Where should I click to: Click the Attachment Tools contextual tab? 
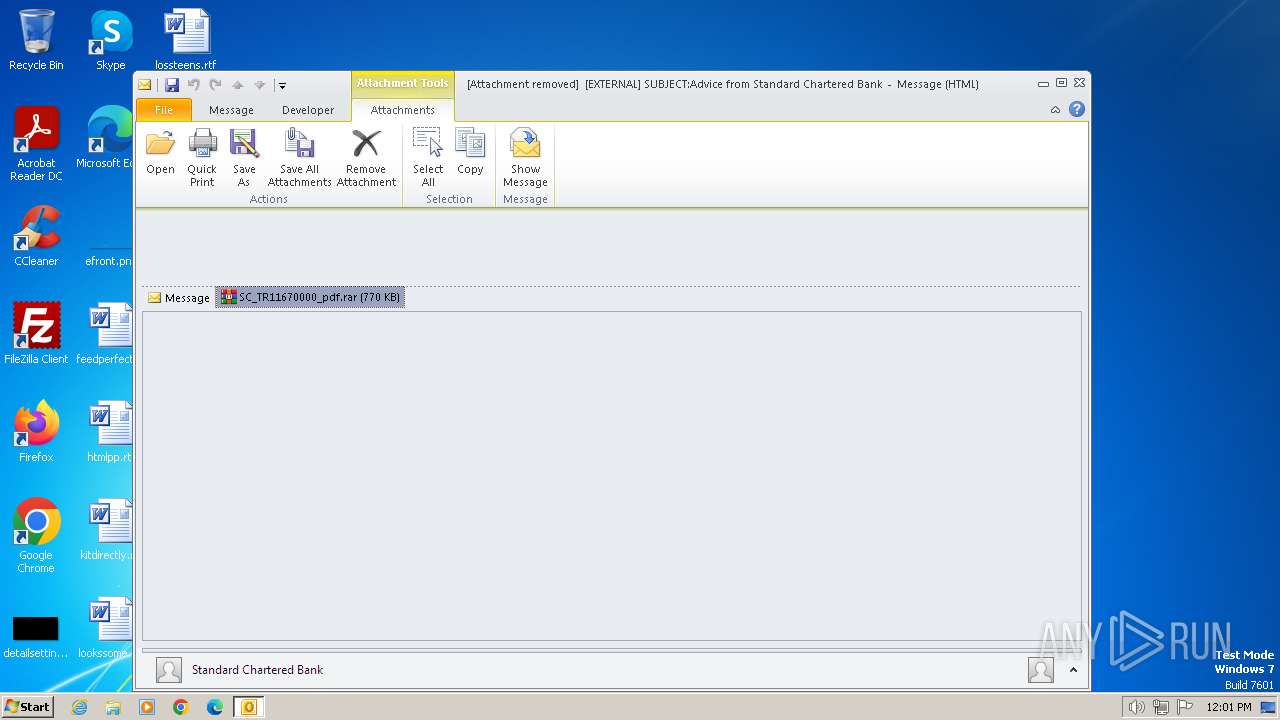(x=403, y=84)
